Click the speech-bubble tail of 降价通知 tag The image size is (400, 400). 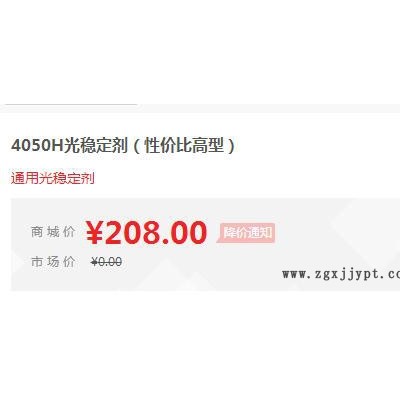pyautogui.click(x=219, y=240)
